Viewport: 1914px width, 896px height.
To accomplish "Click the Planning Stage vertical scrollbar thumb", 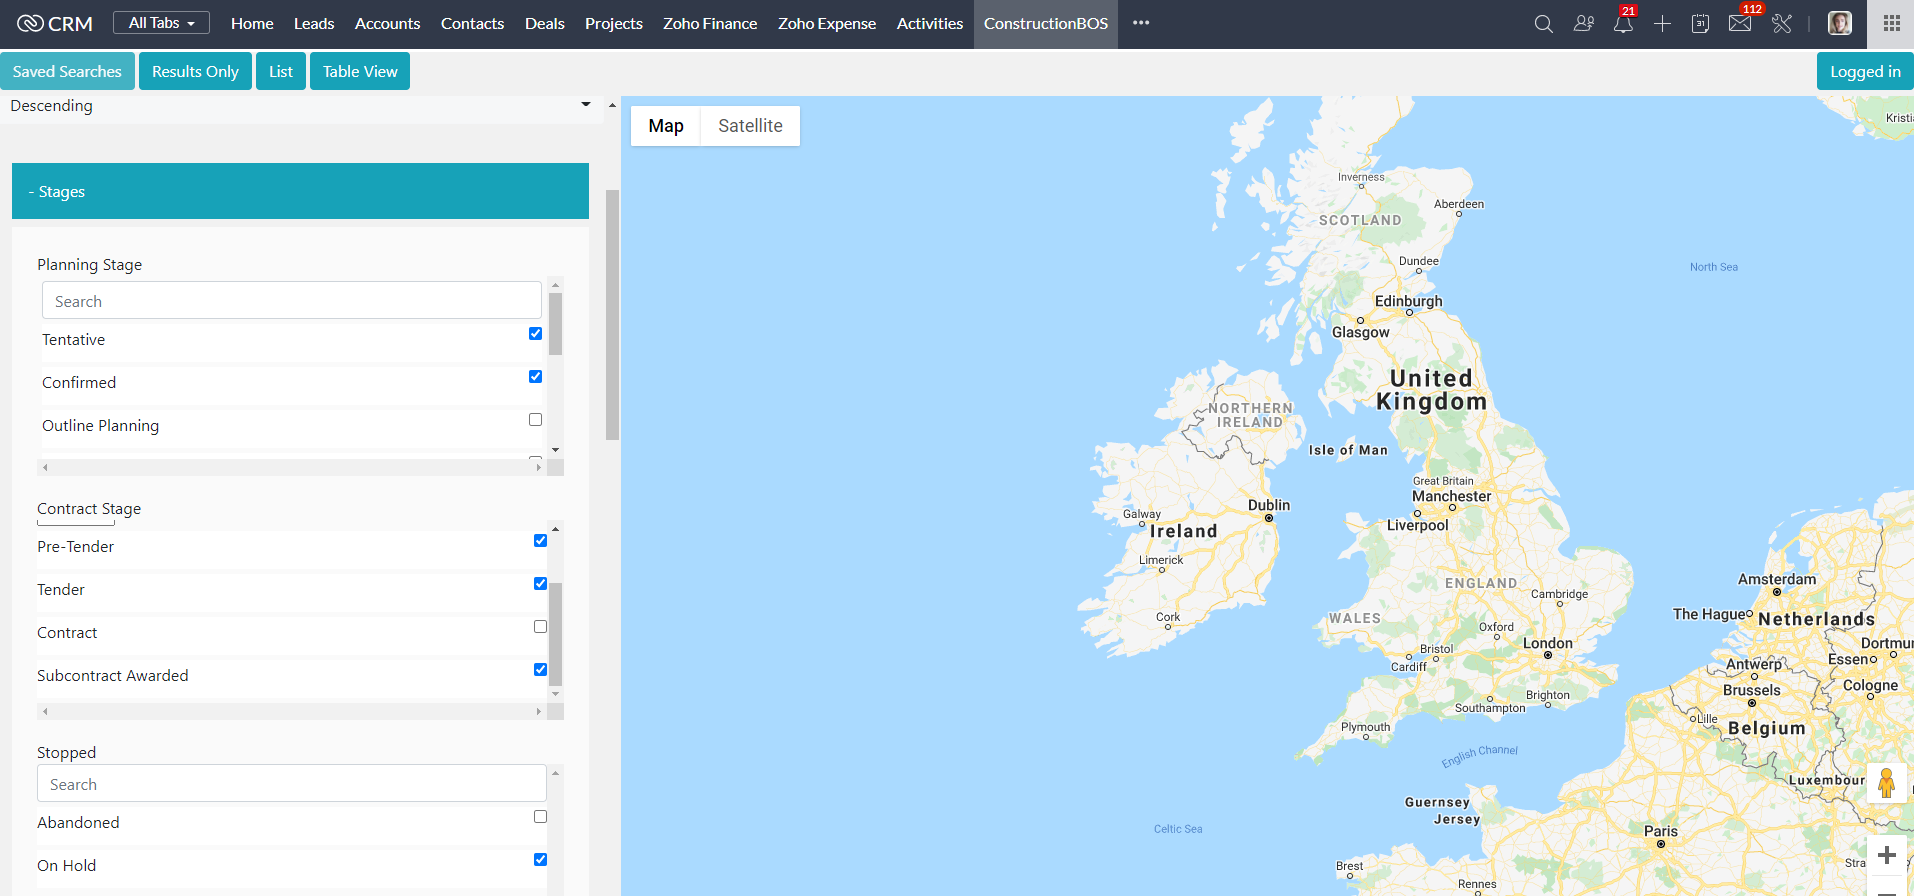I will (556, 324).
